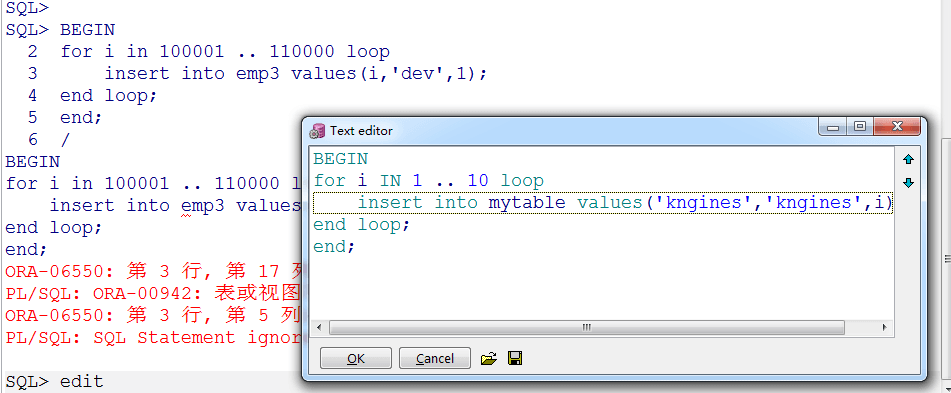
Task: Click the down arrow icon in Text editor
Action: pyautogui.click(x=908, y=183)
